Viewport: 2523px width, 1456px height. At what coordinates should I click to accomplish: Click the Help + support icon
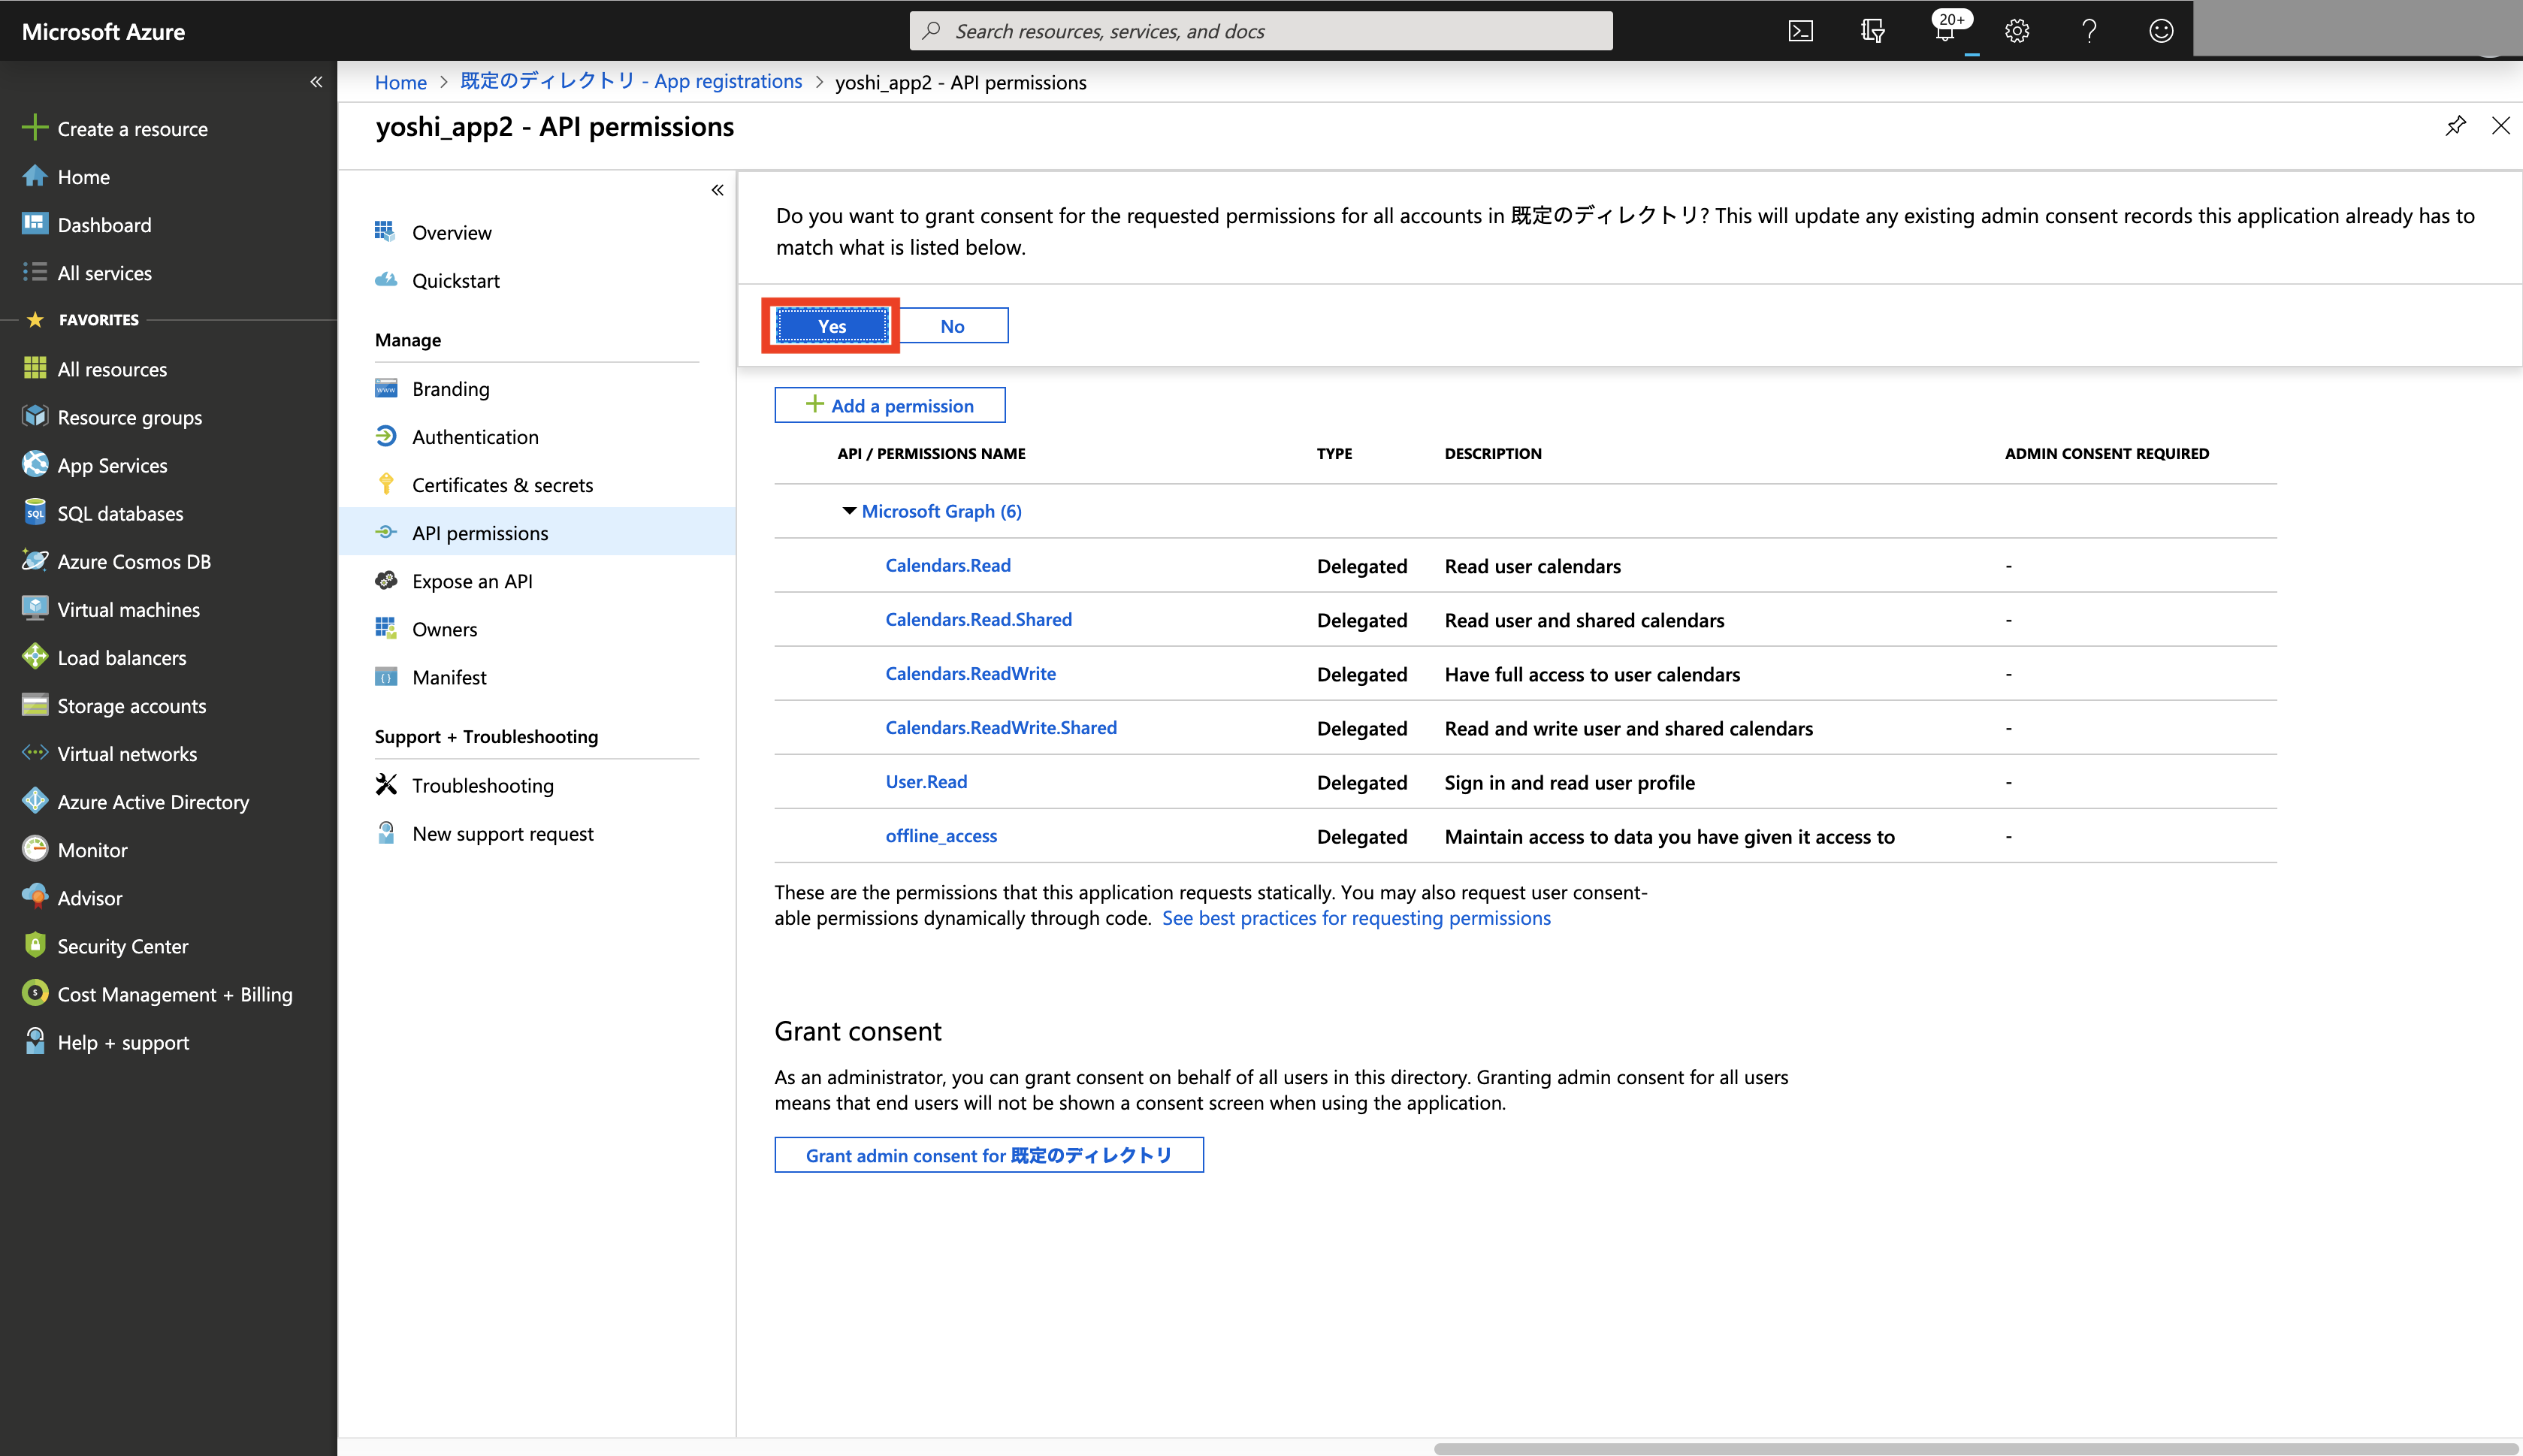35,1041
